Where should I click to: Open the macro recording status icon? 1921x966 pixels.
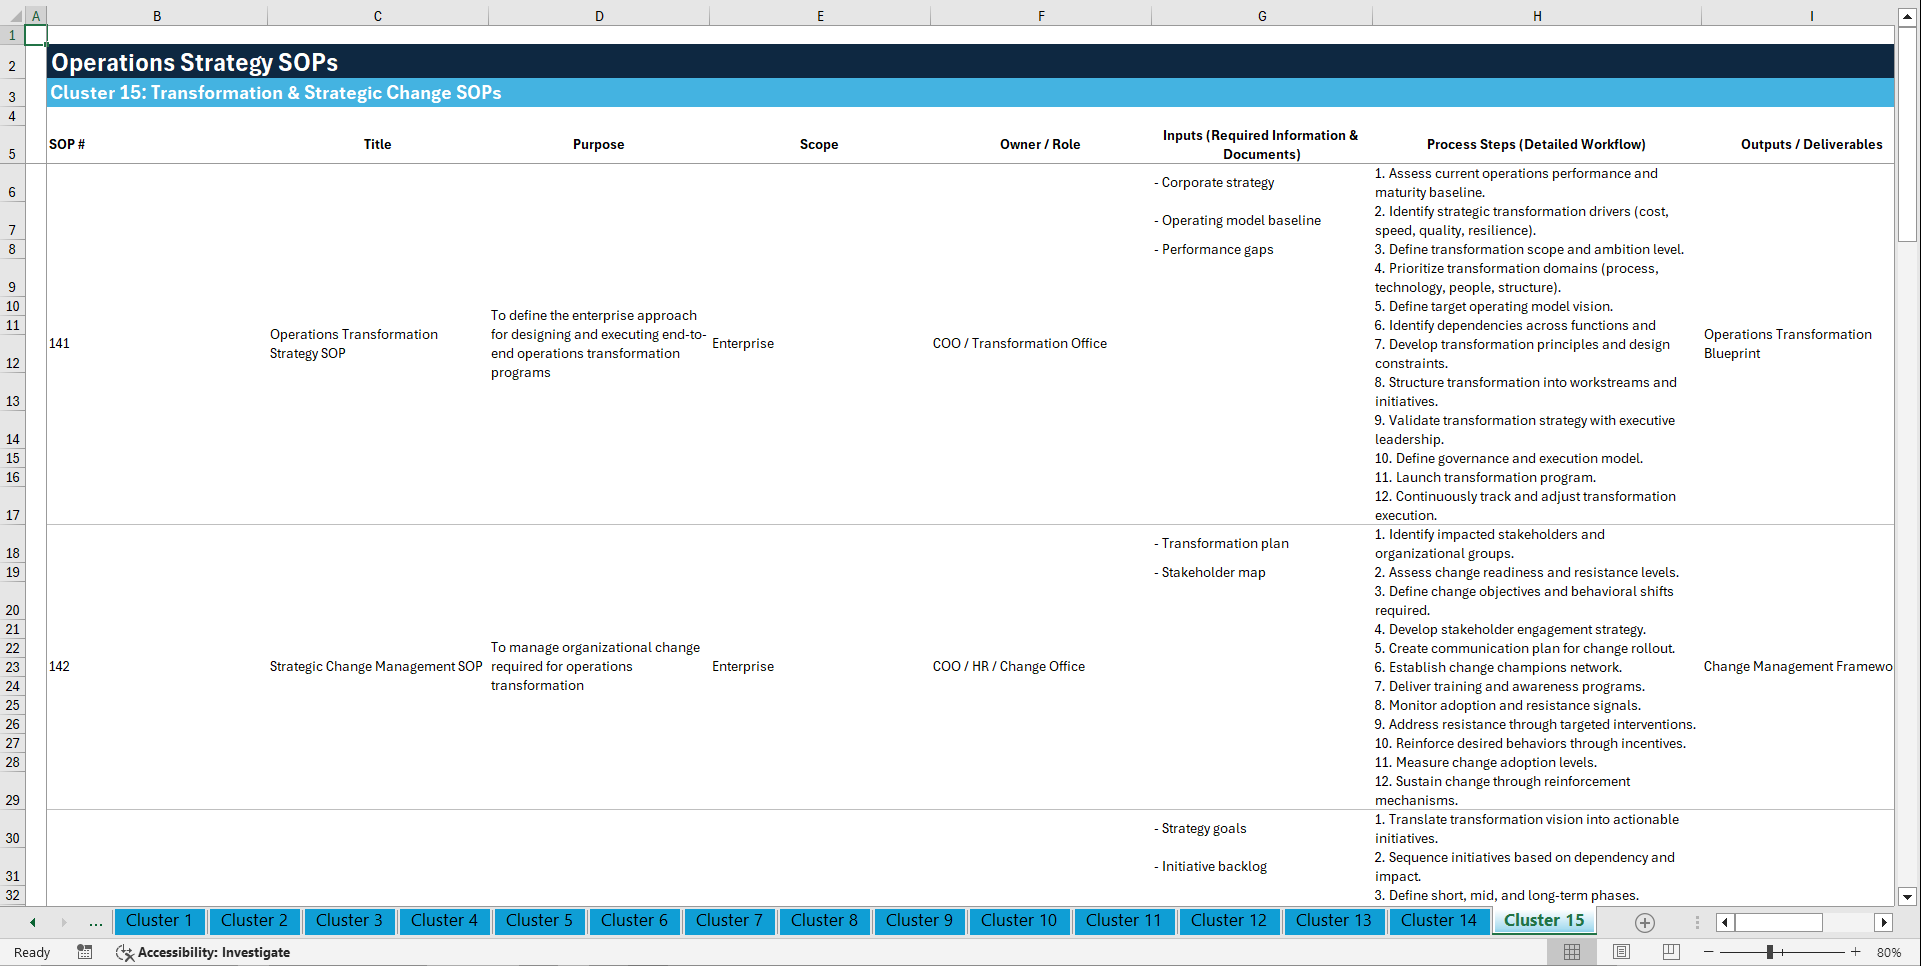coord(85,952)
